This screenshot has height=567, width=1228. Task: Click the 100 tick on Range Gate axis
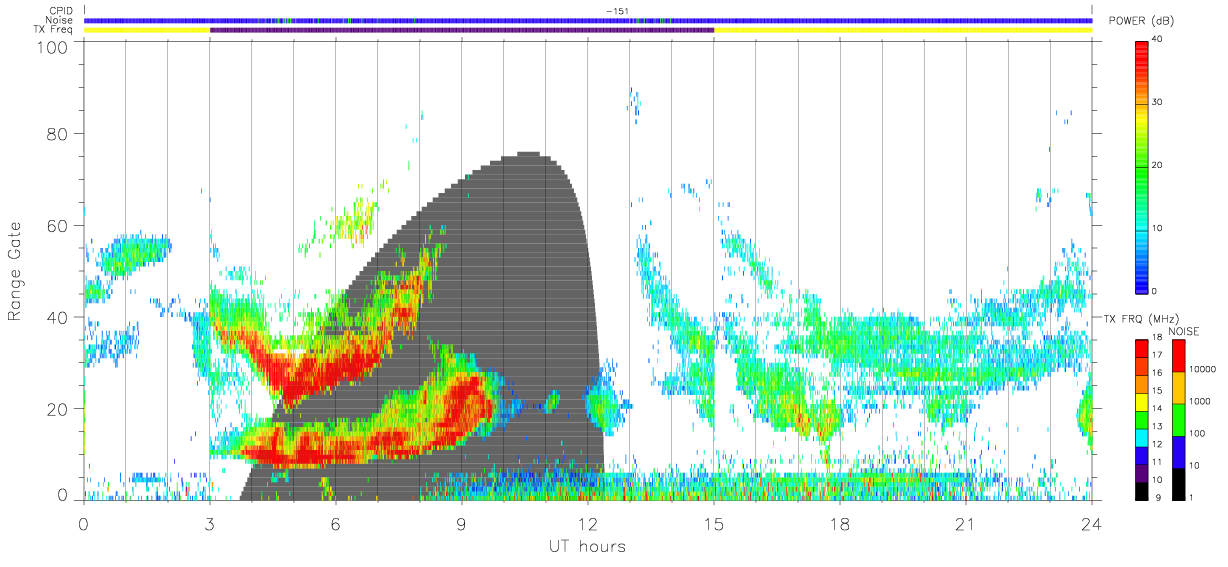[x=52, y=47]
